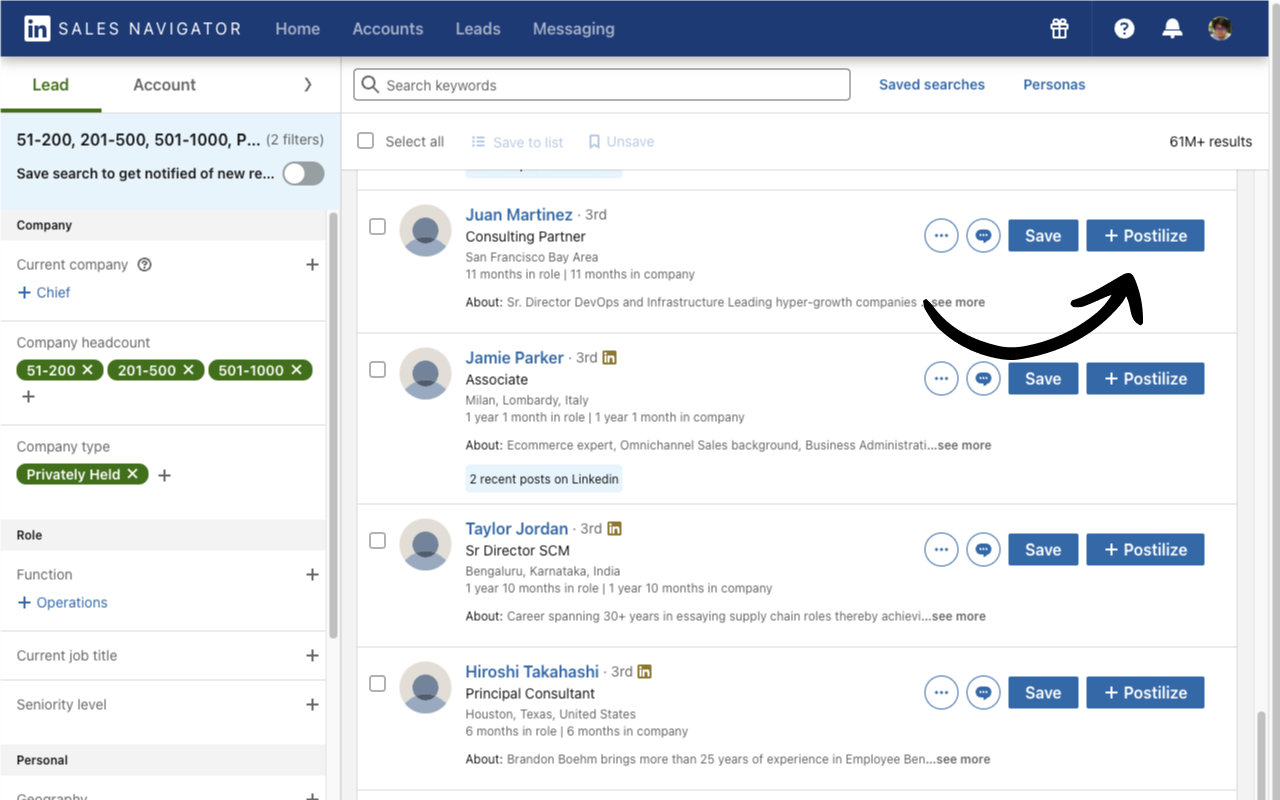The height and width of the screenshot is (800, 1280).
Task: Open Hiroshi Takahashi's profile picture
Action: [x=425, y=688]
